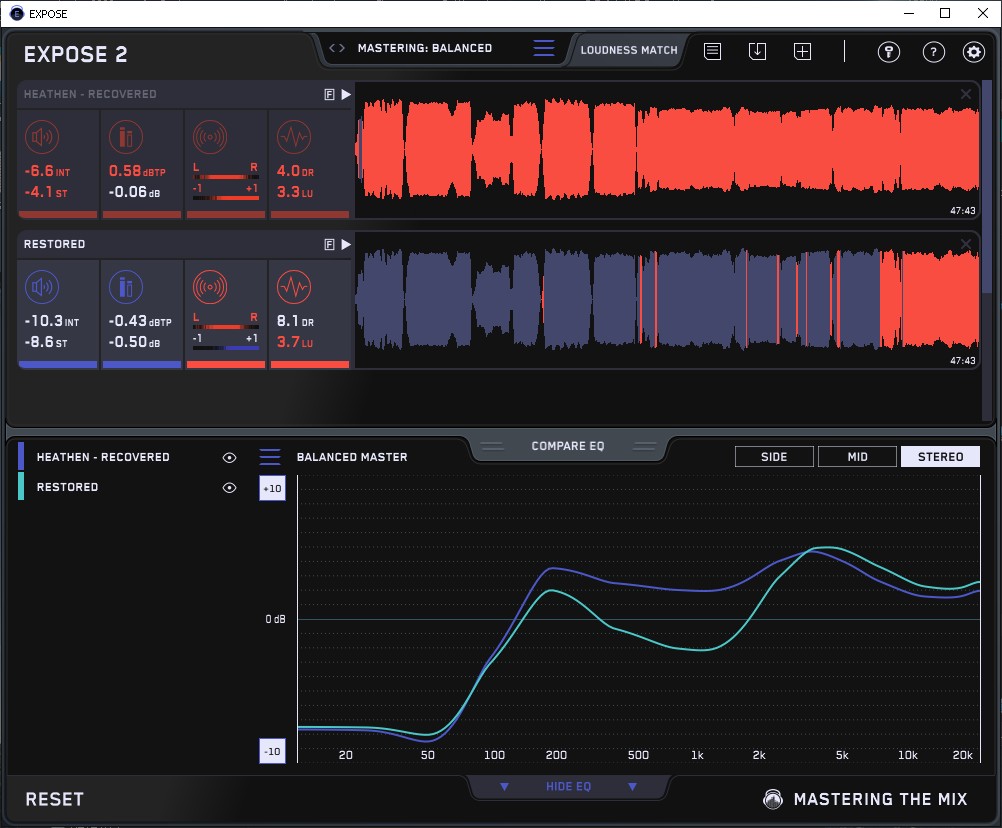Click the 8.1 DR dynamic range value
The width and height of the screenshot is (1002, 828).
[x=295, y=321]
